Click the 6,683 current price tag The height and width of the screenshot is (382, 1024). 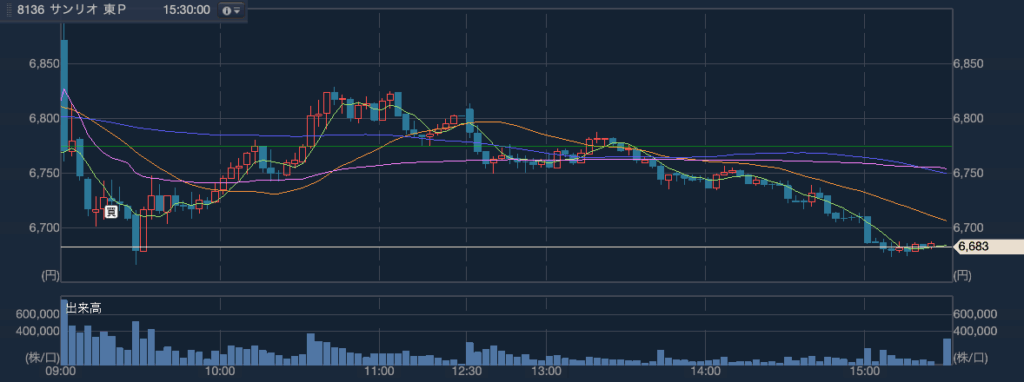[988, 247]
